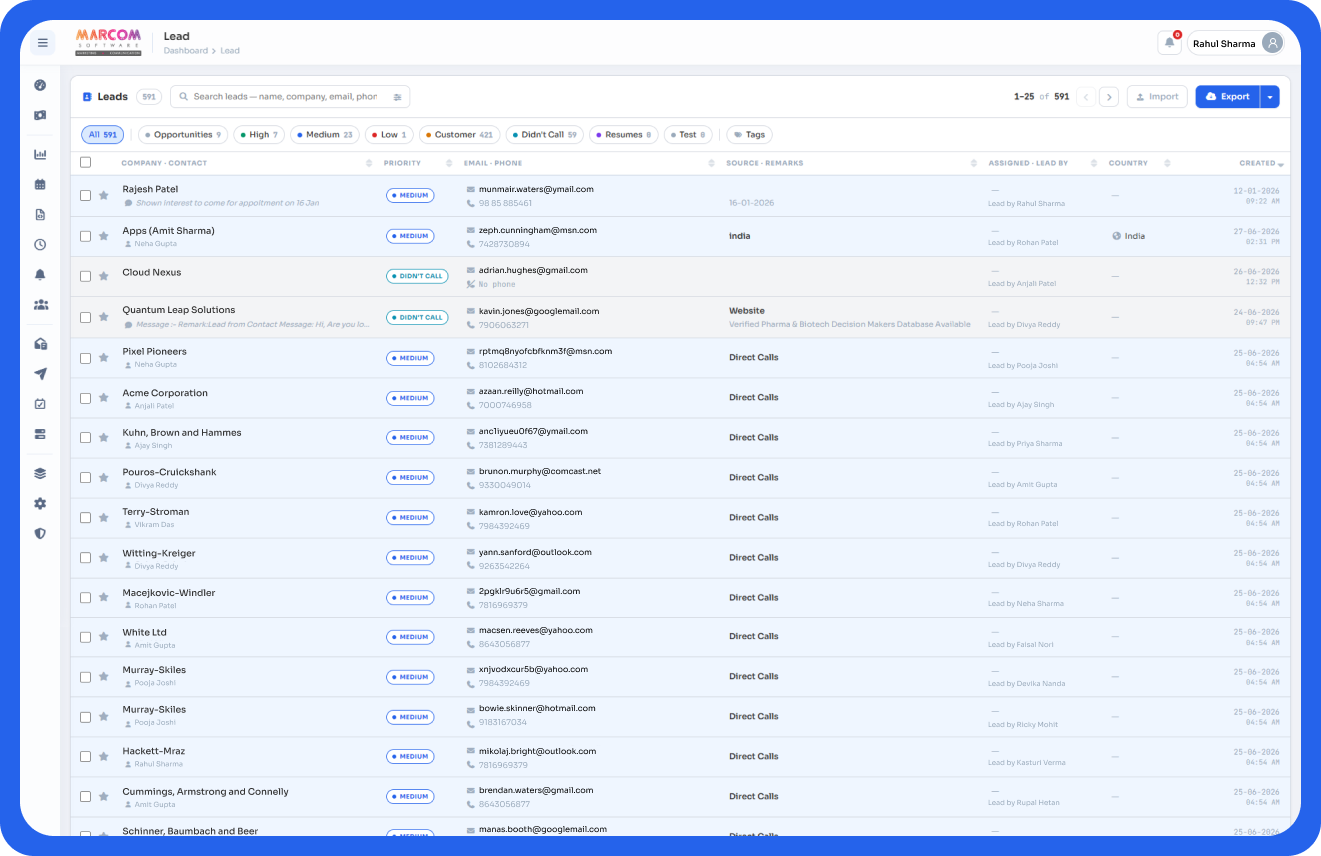Sort by Country column arrows
This screenshot has width=1321, height=856.
click(1167, 163)
